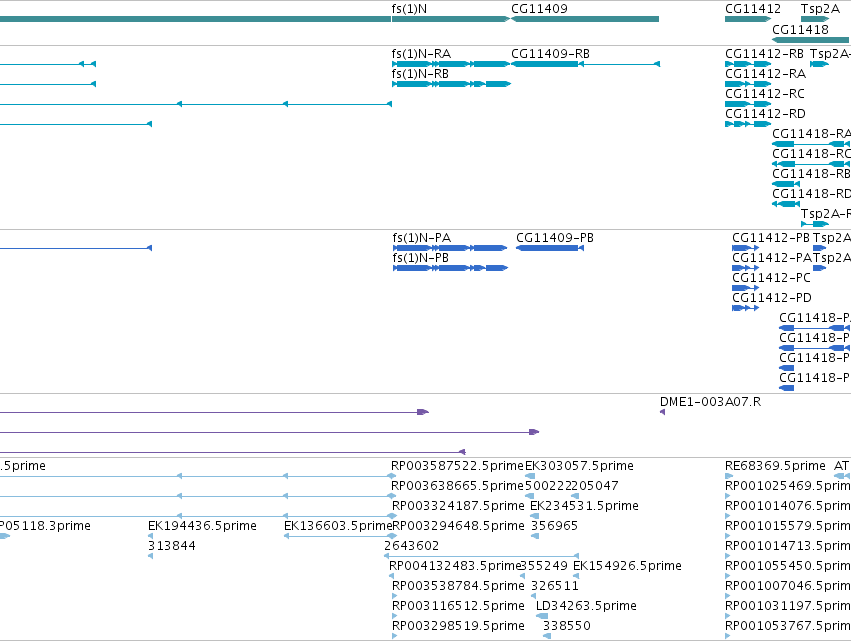
Task: Select protein CG11412-PD
Action: 772,298
